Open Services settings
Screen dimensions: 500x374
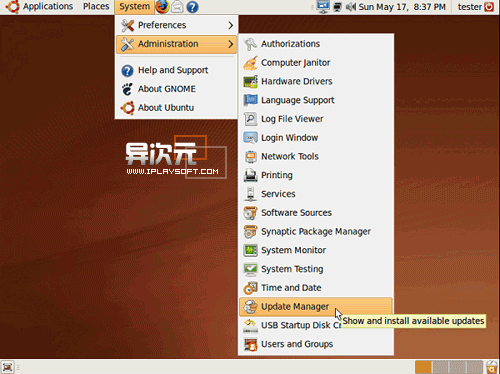click(x=316, y=194)
